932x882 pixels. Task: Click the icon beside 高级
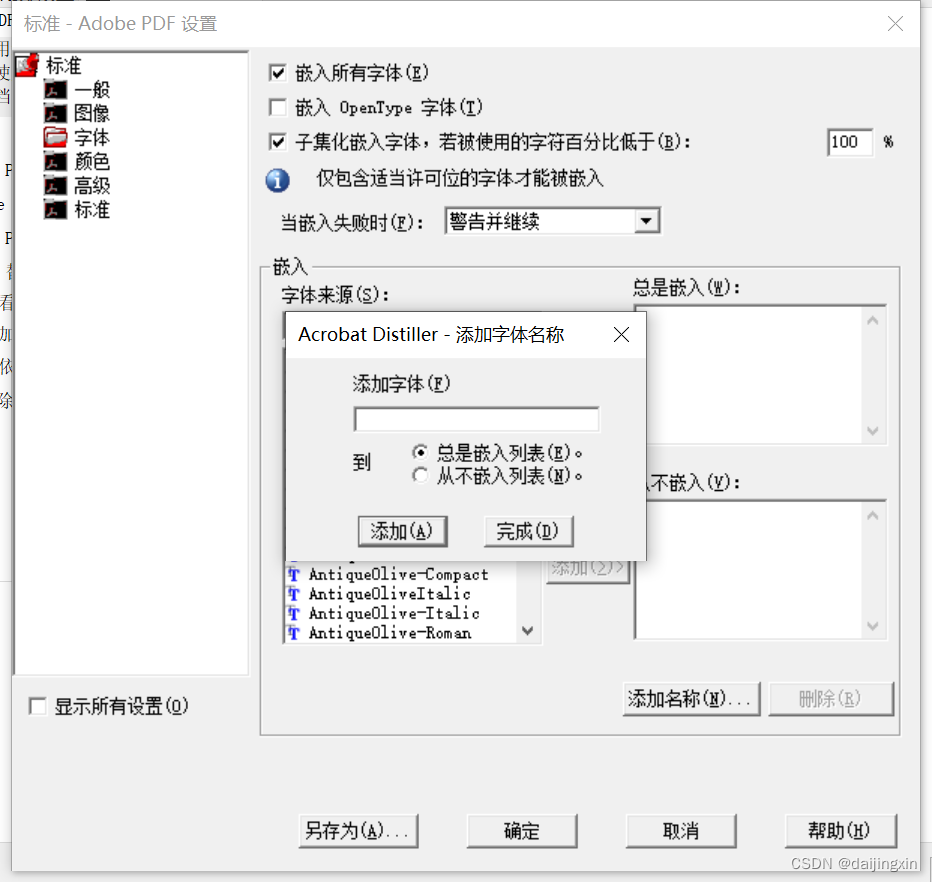pyautogui.click(x=55, y=185)
